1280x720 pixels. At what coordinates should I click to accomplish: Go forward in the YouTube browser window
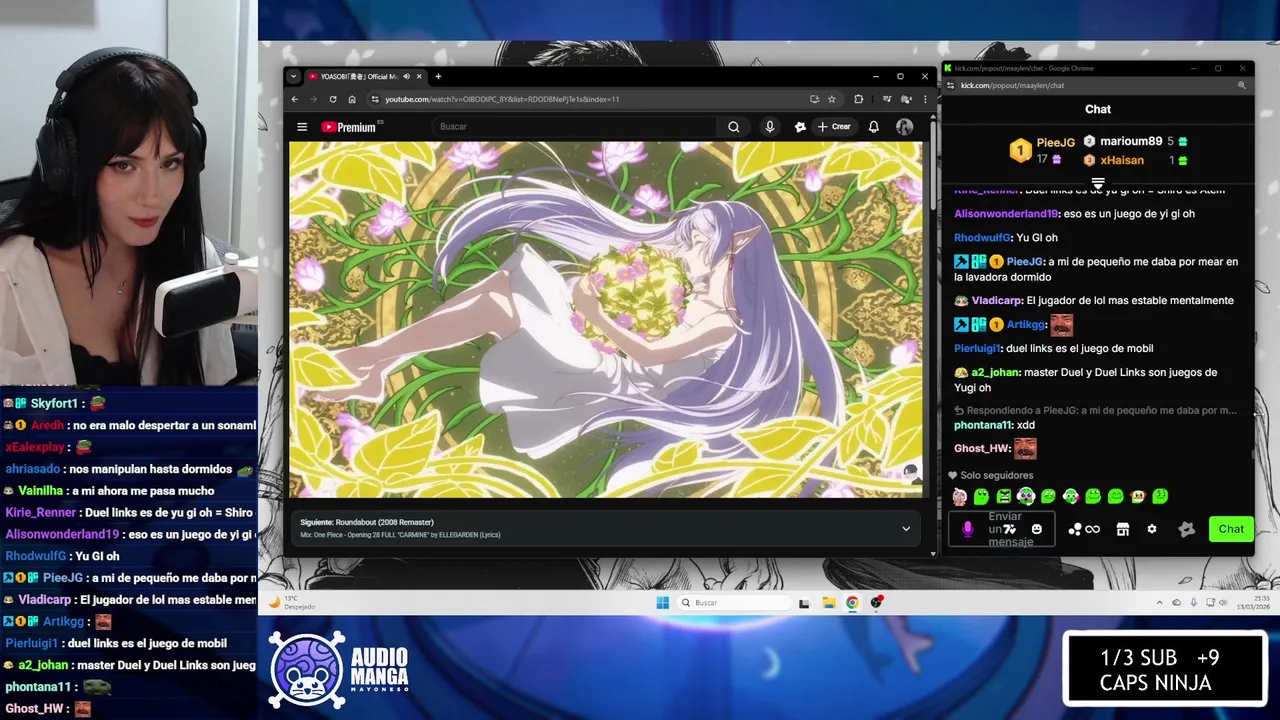pos(313,99)
